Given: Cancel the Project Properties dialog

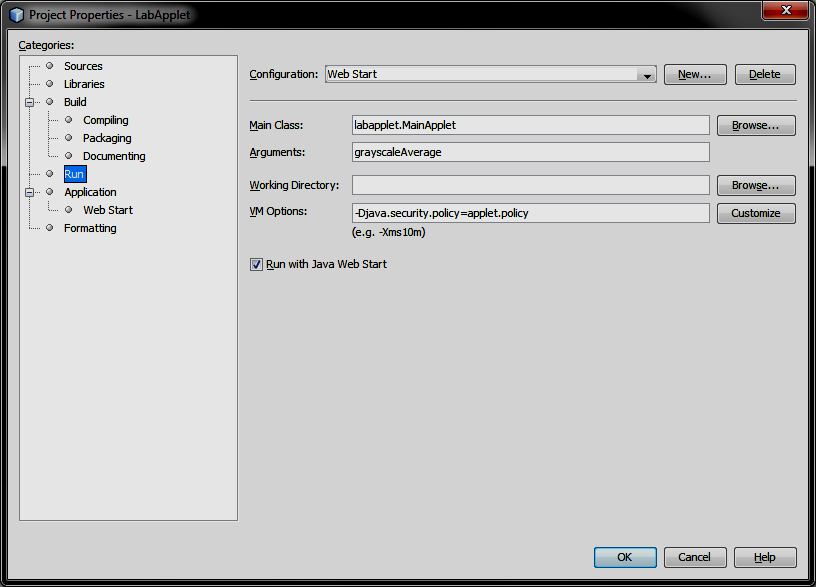Looking at the screenshot, I should click(x=695, y=557).
